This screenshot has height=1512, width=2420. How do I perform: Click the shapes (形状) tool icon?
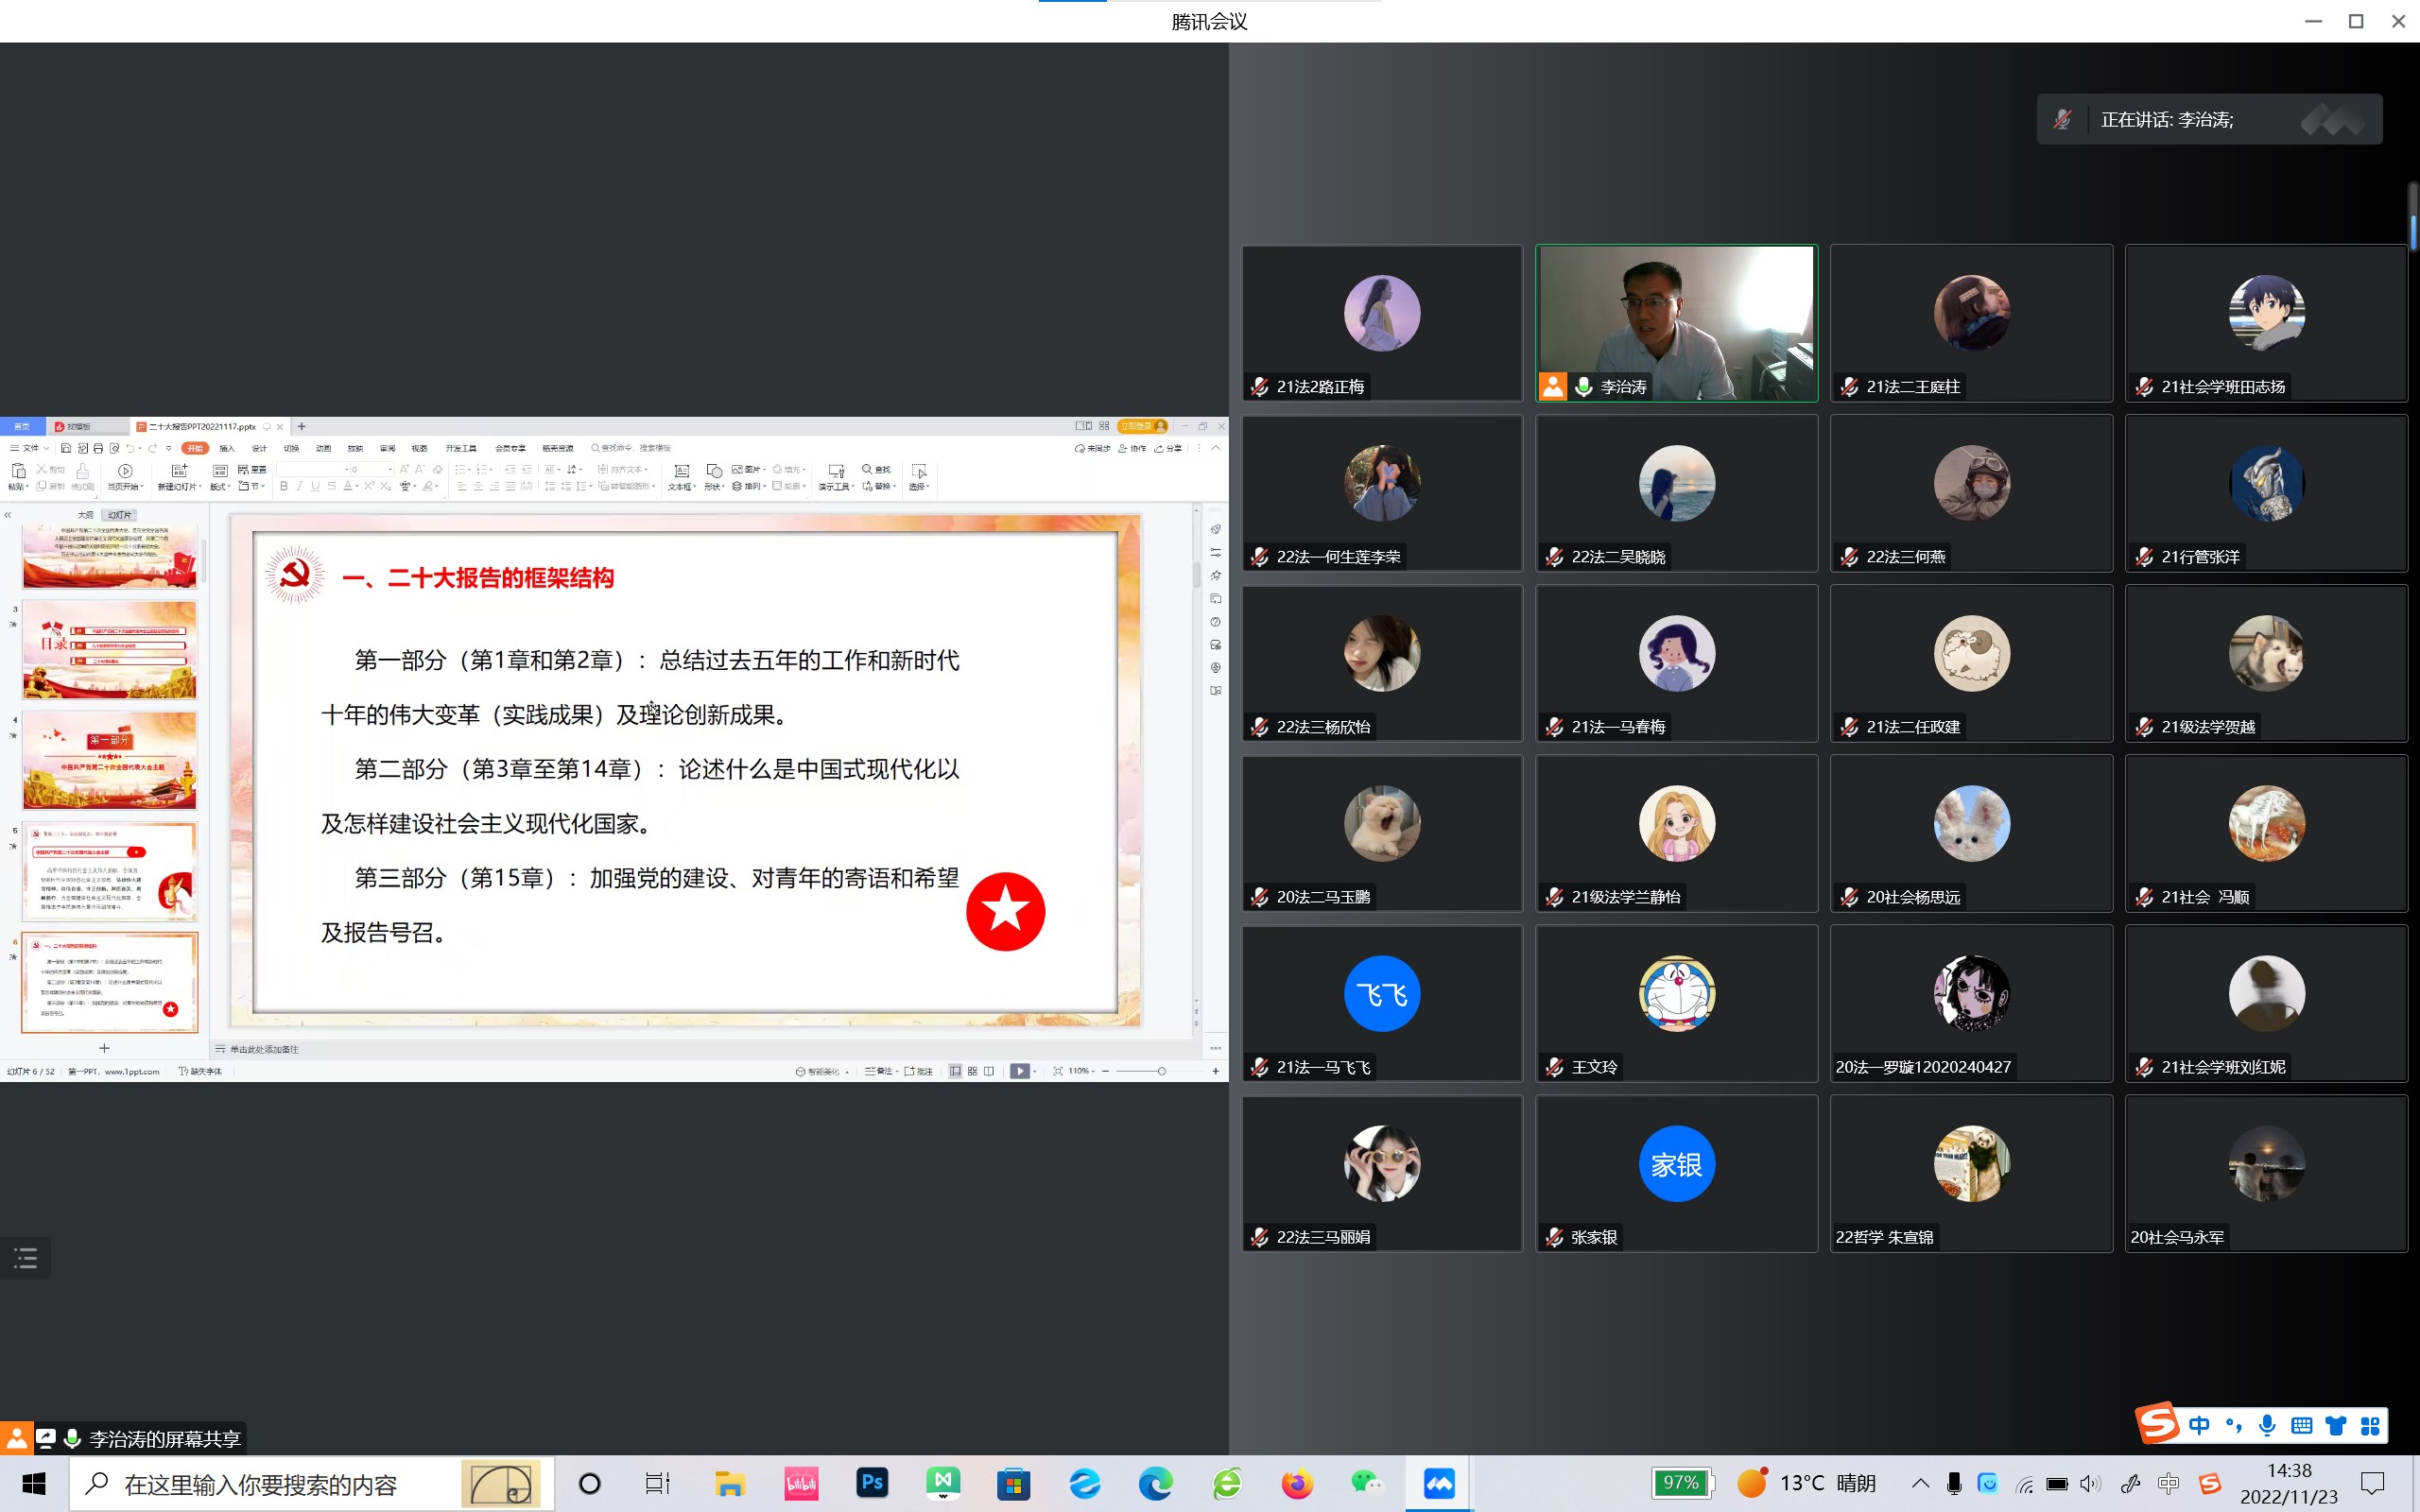coord(714,470)
